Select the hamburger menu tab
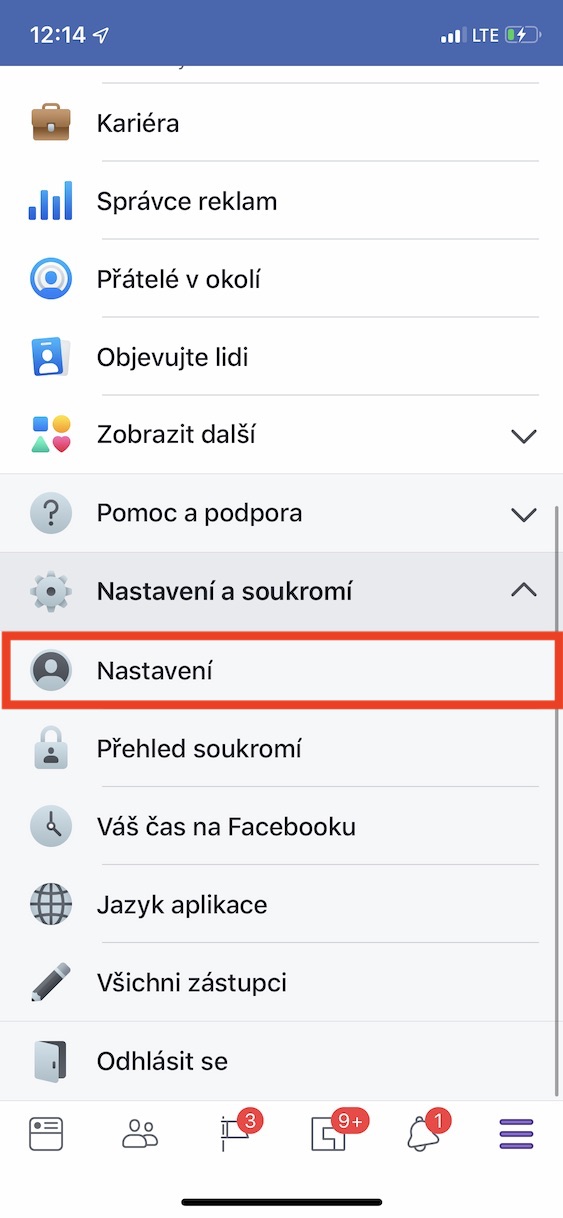Viewport: 563px width, 1218px height. [x=517, y=1133]
